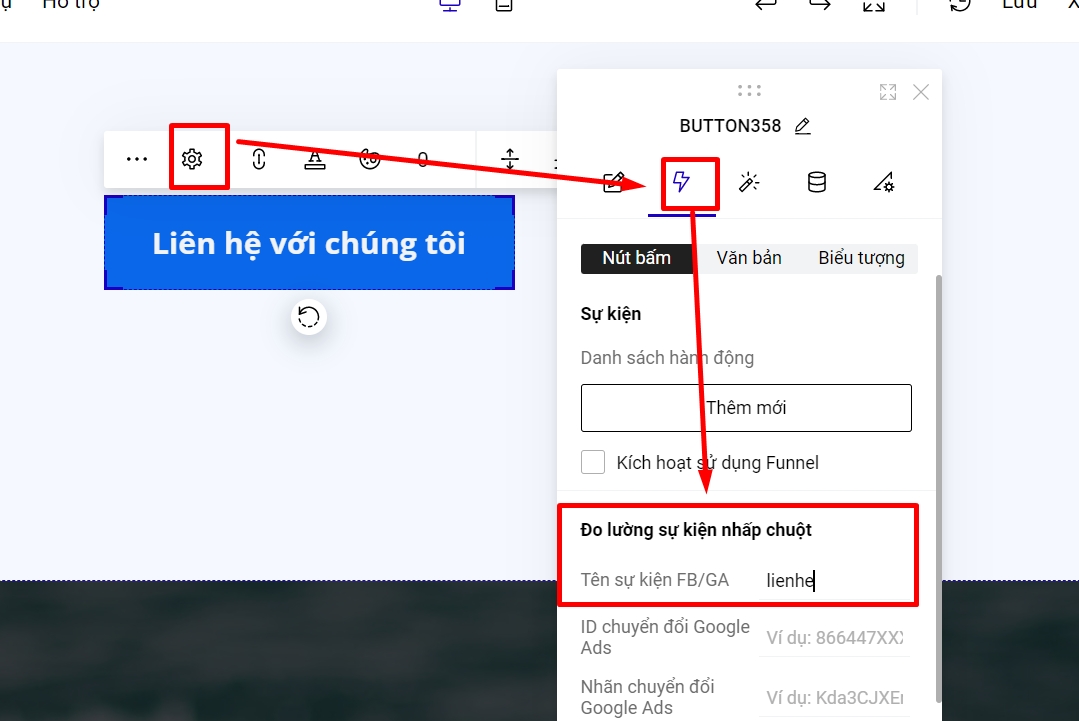Image resolution: width=1079 pixels, height=721 pixels.
Task: Click the rotate handle below the button
Action: (x=309, y=317)
